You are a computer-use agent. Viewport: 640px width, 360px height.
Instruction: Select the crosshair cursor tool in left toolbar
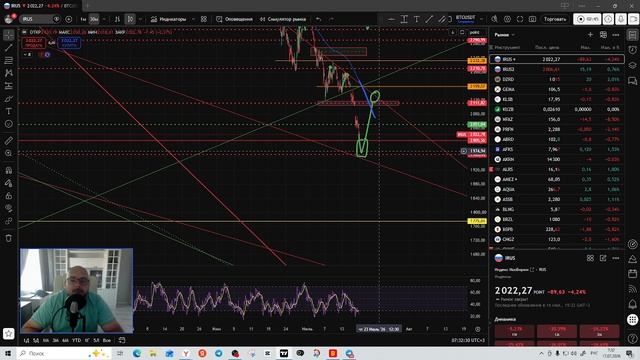pos(9,35)
